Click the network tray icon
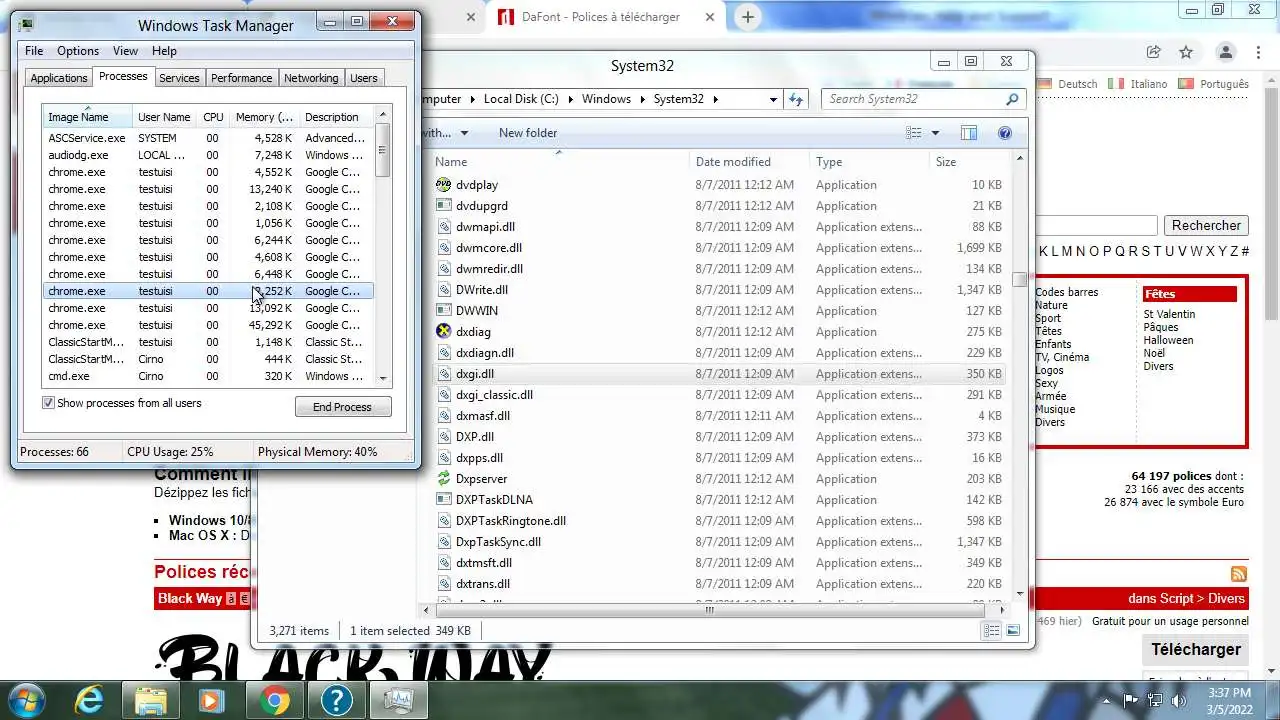Screen dimensions: 1280x720 tap(1155, 700)
